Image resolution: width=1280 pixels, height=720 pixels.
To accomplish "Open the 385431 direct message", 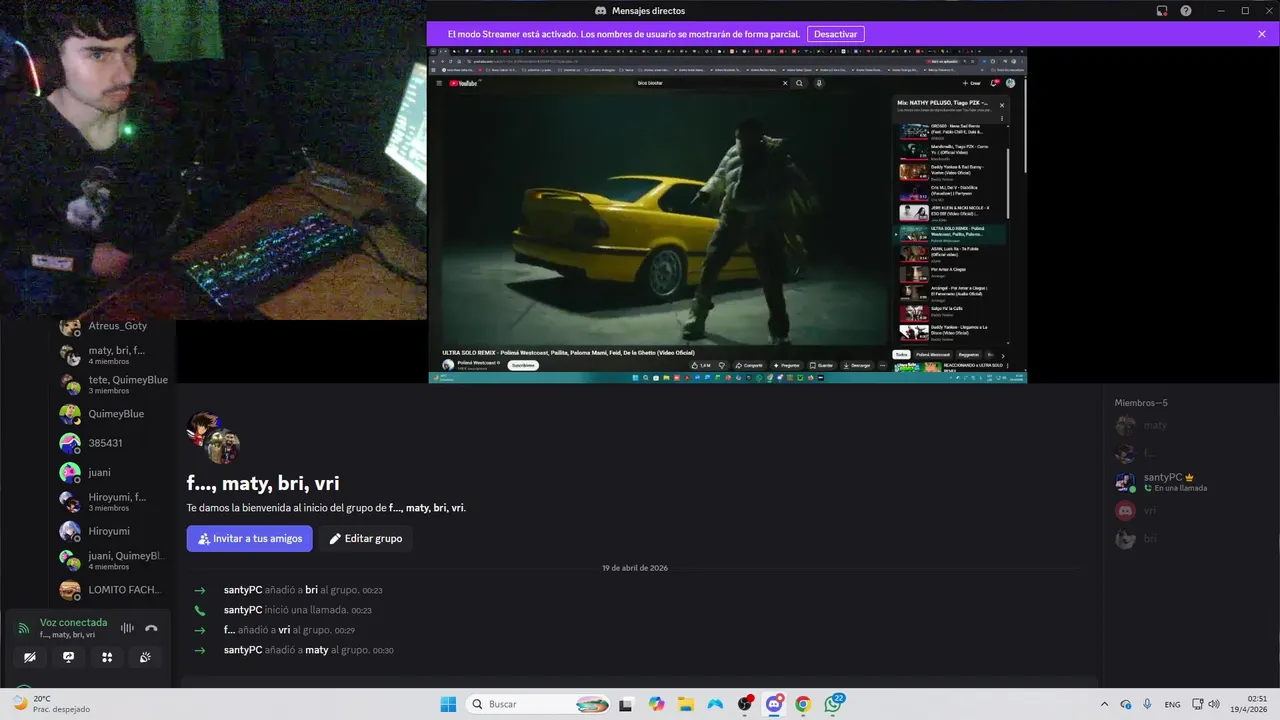I will (115, 442).
